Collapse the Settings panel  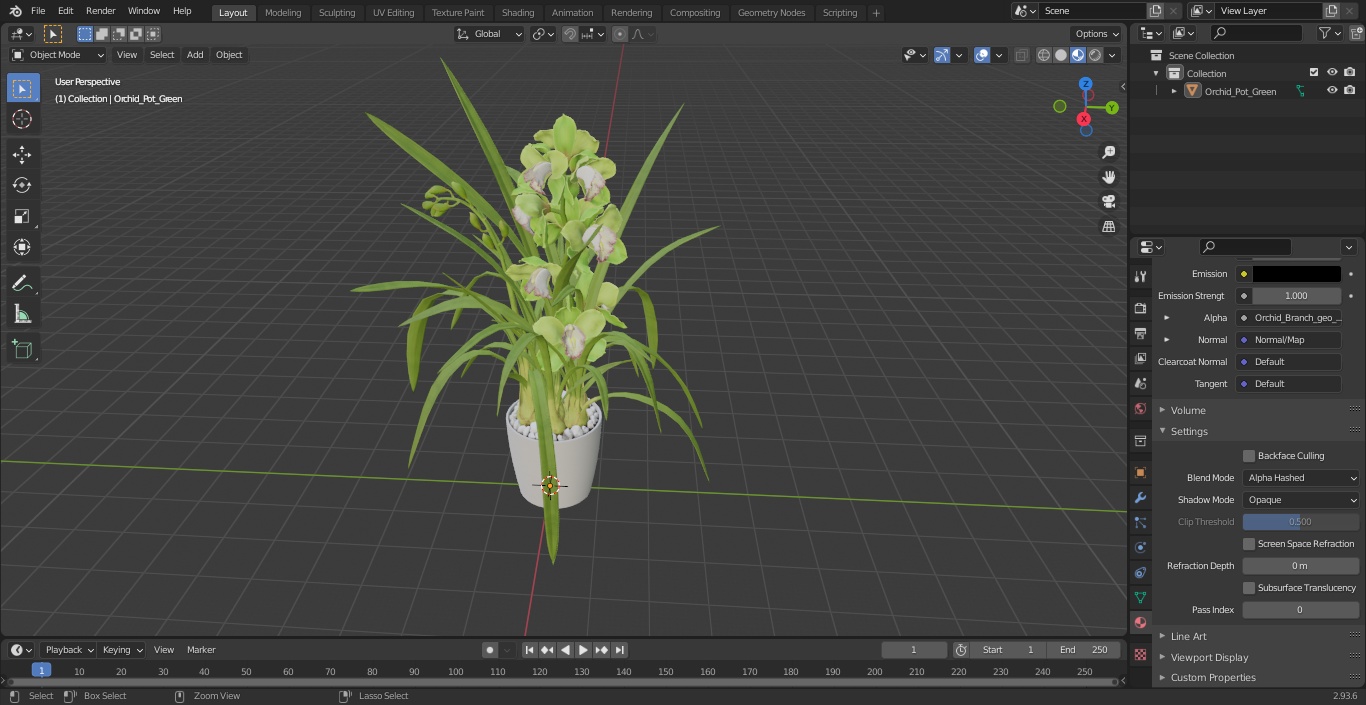1189,431
